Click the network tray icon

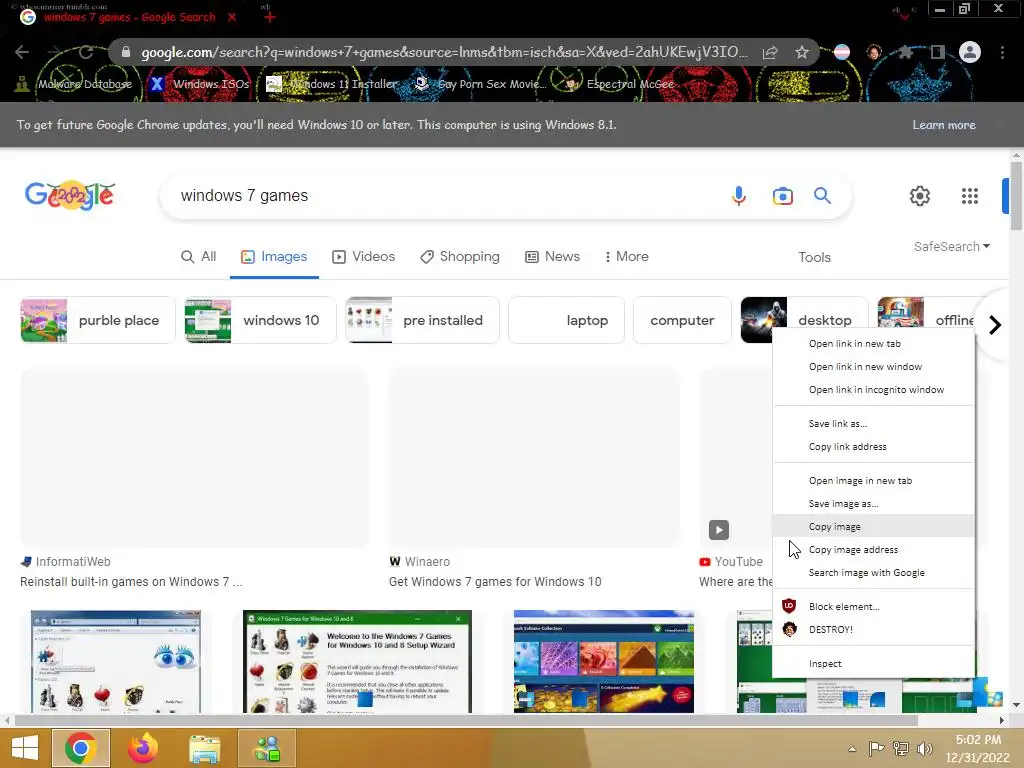tap(901, 749)
